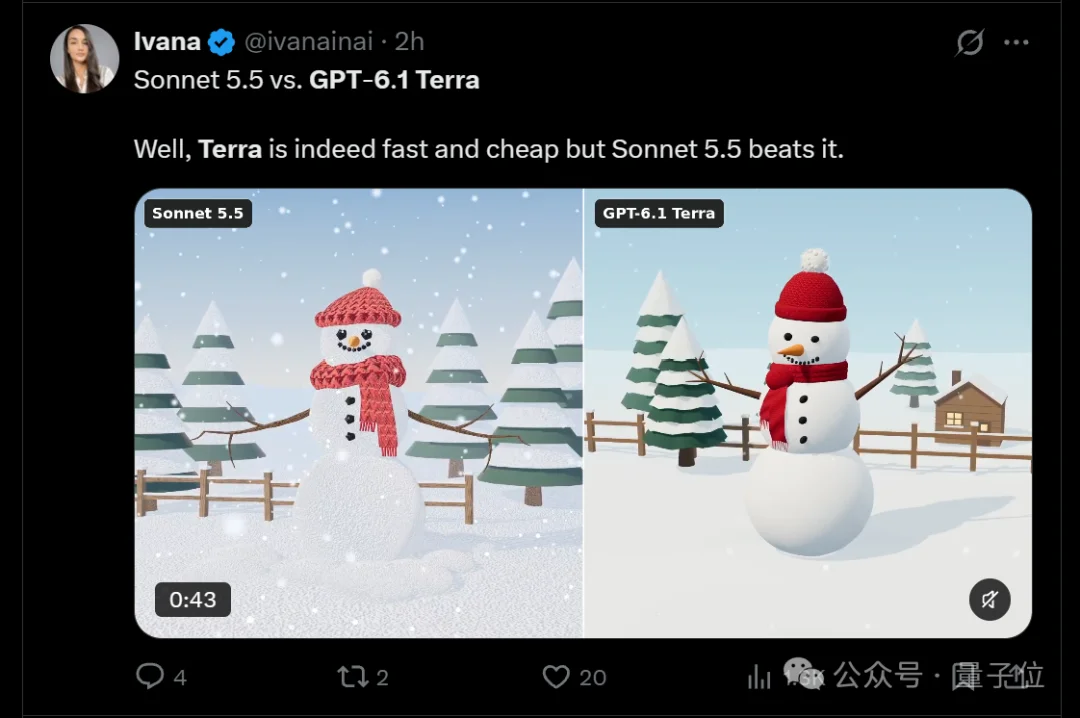Click the blue verified checkmark badge
The width and height of the screenshot is (1080, 718).
point(221,42)
